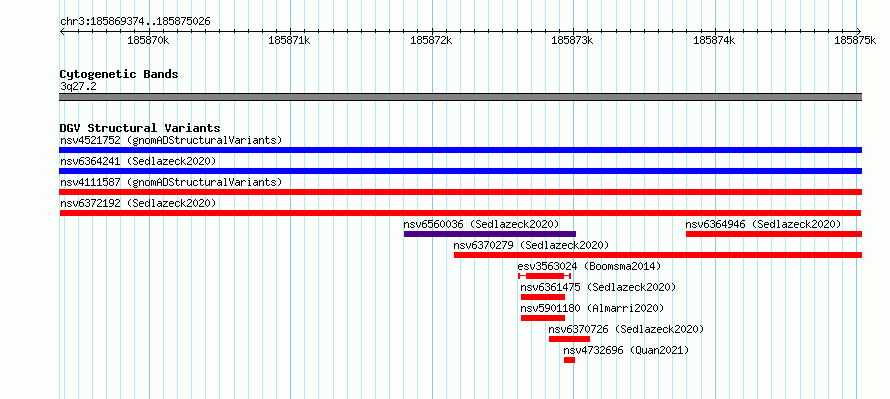The width and height of the screenshot is (890, 399).
Task: Click the nsv6370279 red variant bar
Action: (658, 255)
